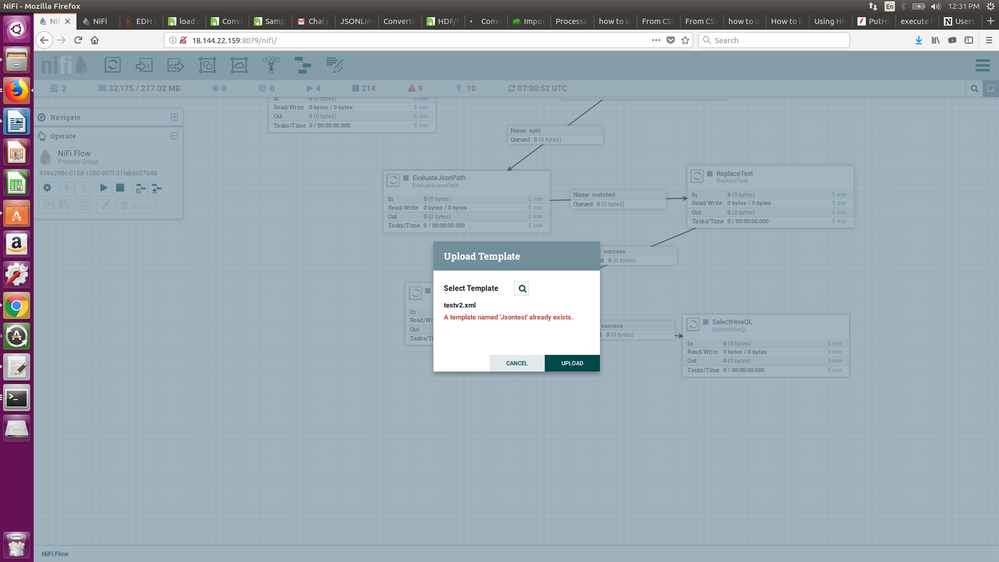The image size is (999, 562).
Task: Click the Start play button in Operate
Action: 103,188
